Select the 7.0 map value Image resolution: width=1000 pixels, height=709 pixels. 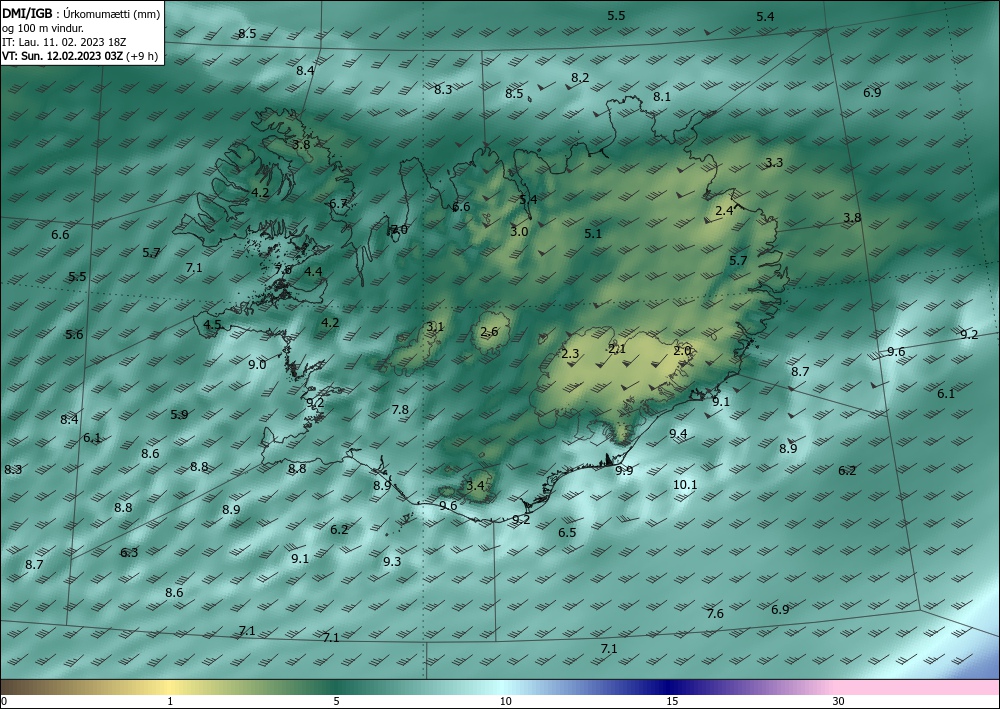click(399, 230)
